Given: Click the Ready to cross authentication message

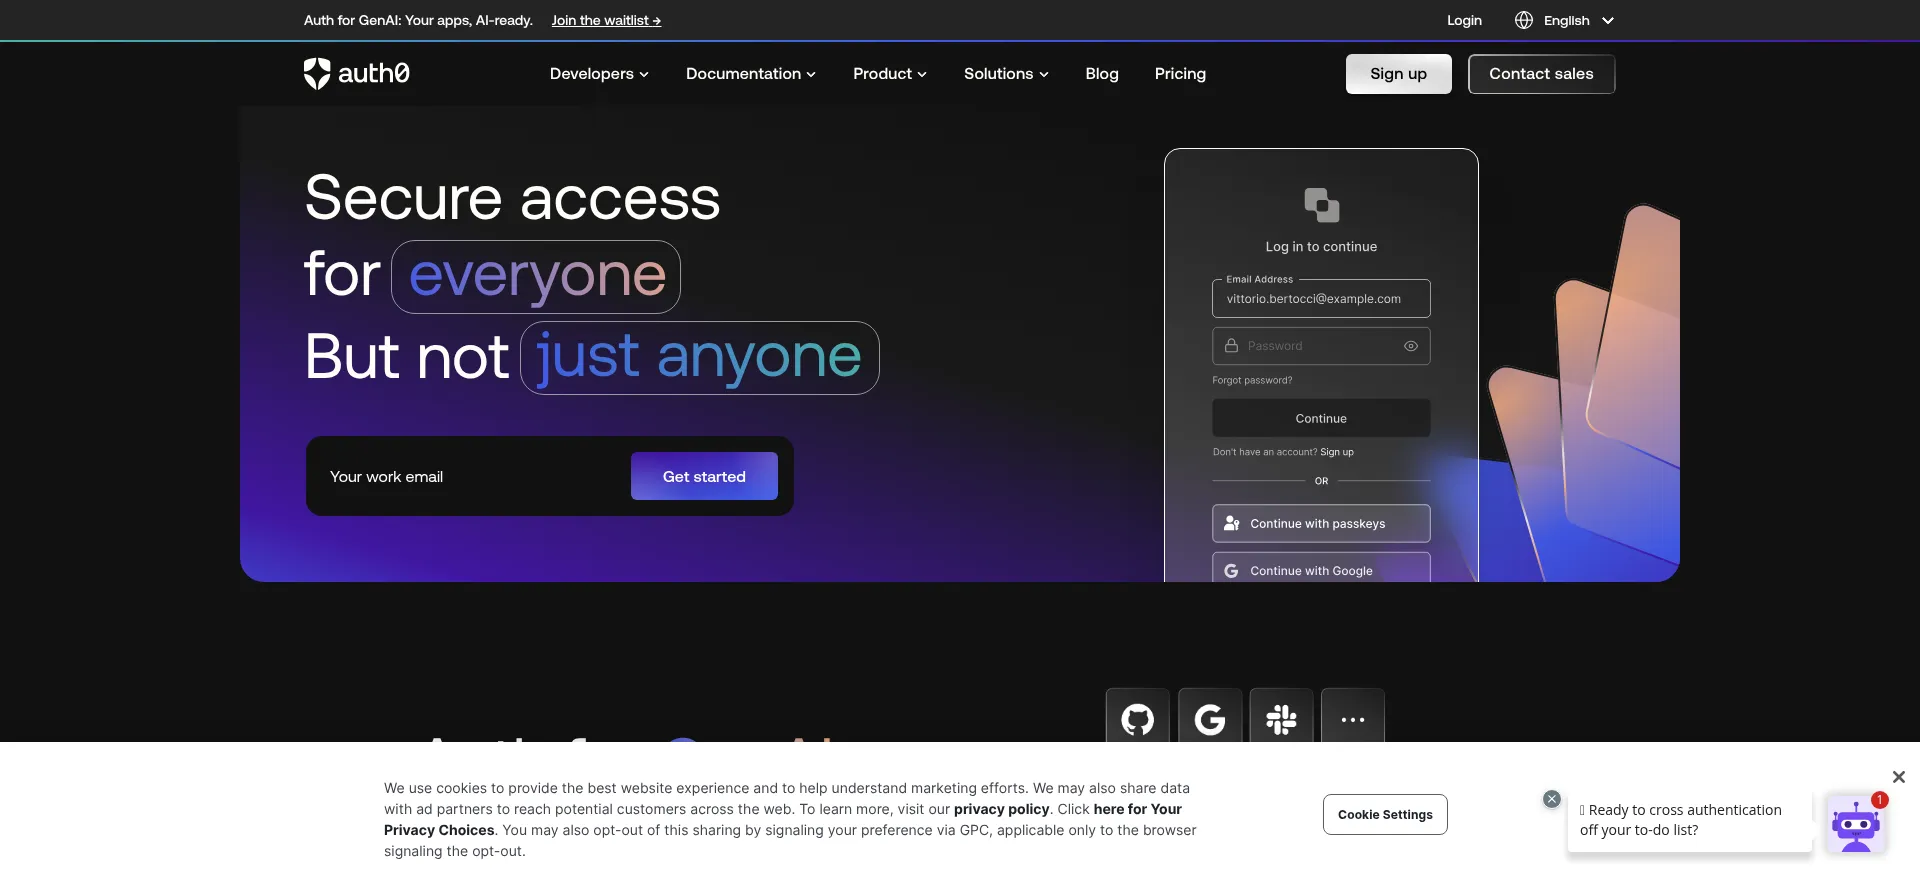Looking at the screenshot, I should point(1689,820).
